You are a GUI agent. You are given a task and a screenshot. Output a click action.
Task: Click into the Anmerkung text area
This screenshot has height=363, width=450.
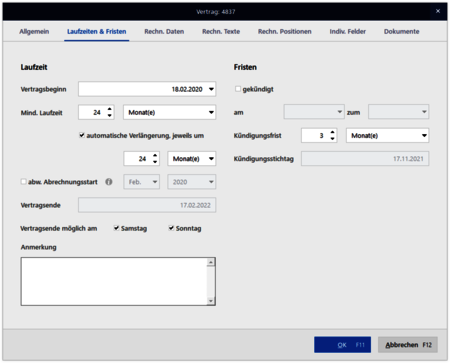click(114, 281)
